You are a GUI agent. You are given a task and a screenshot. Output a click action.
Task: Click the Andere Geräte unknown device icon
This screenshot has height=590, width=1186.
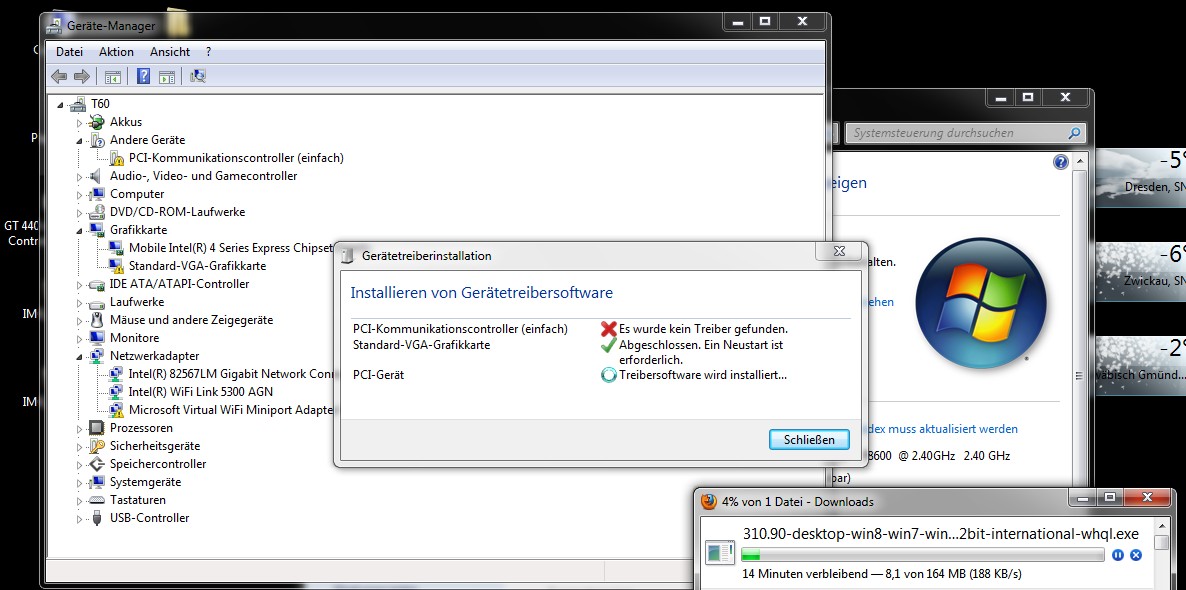coord(96,140)
